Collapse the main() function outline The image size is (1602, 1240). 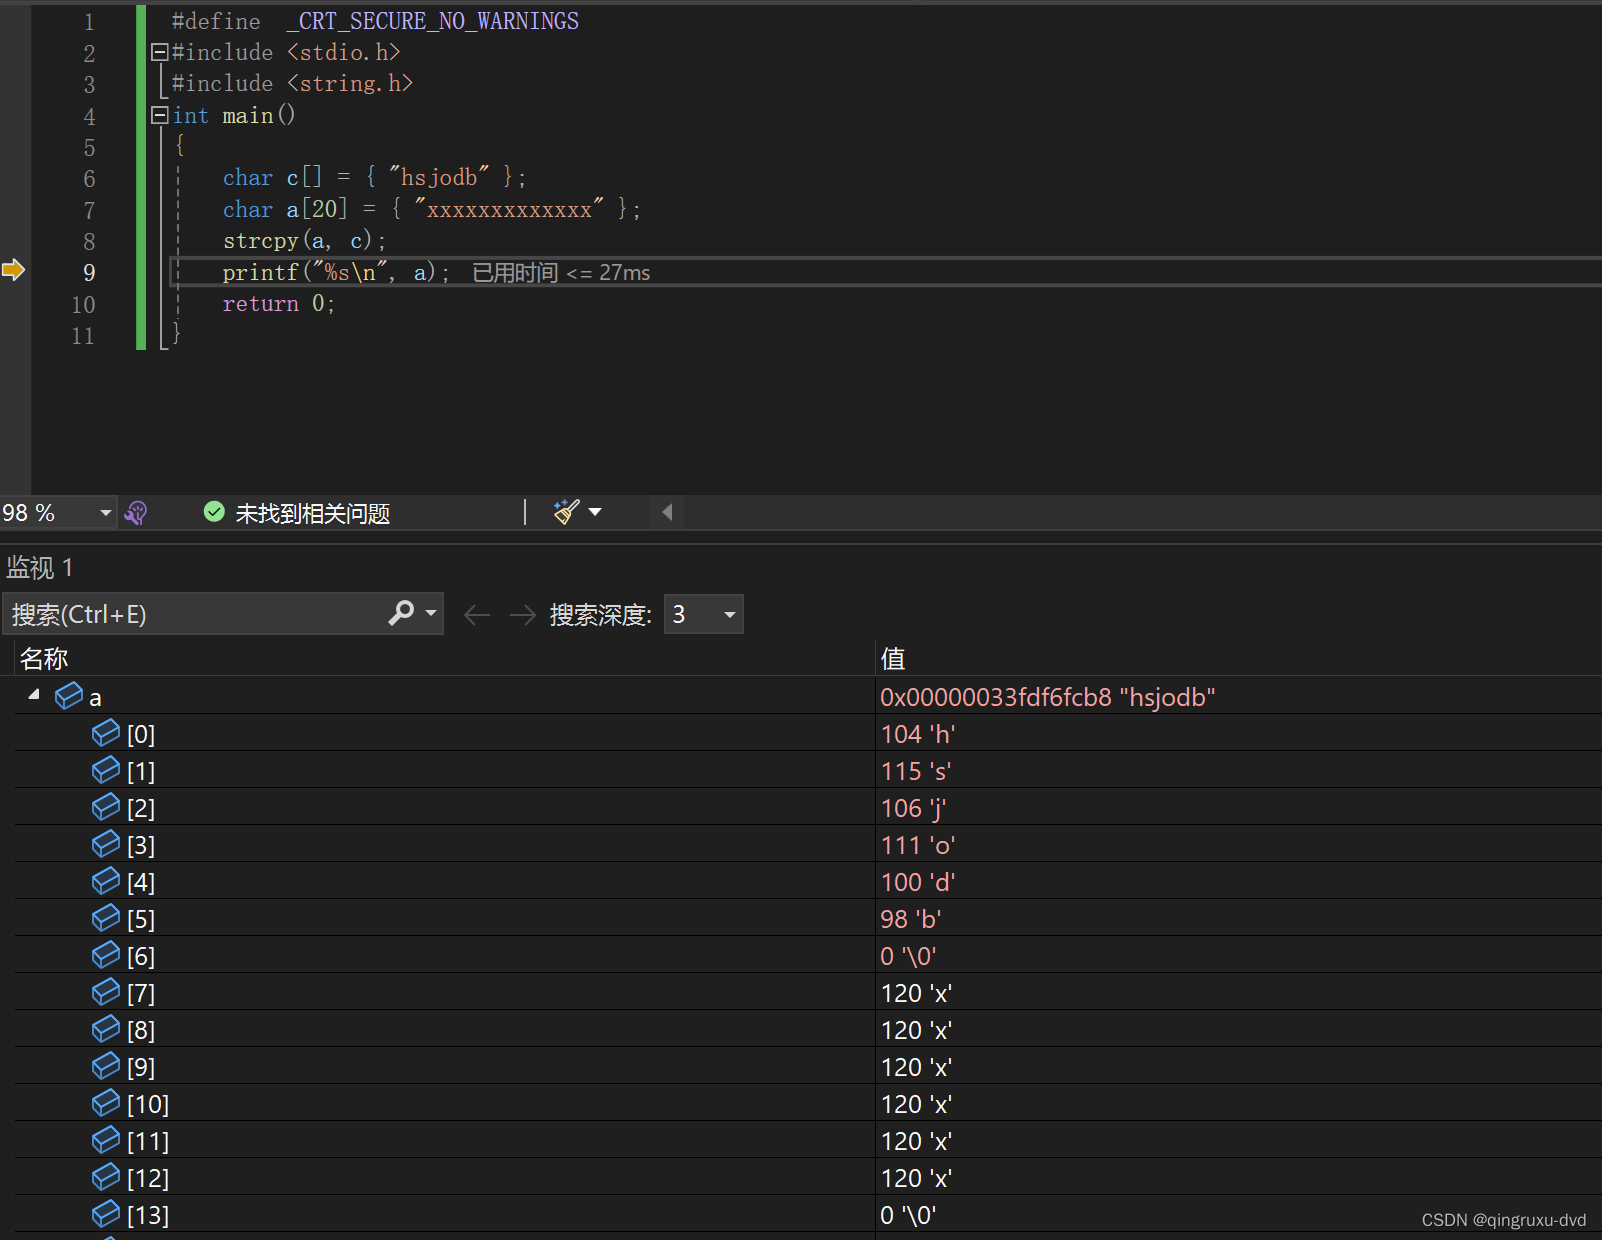click(159, 115)
